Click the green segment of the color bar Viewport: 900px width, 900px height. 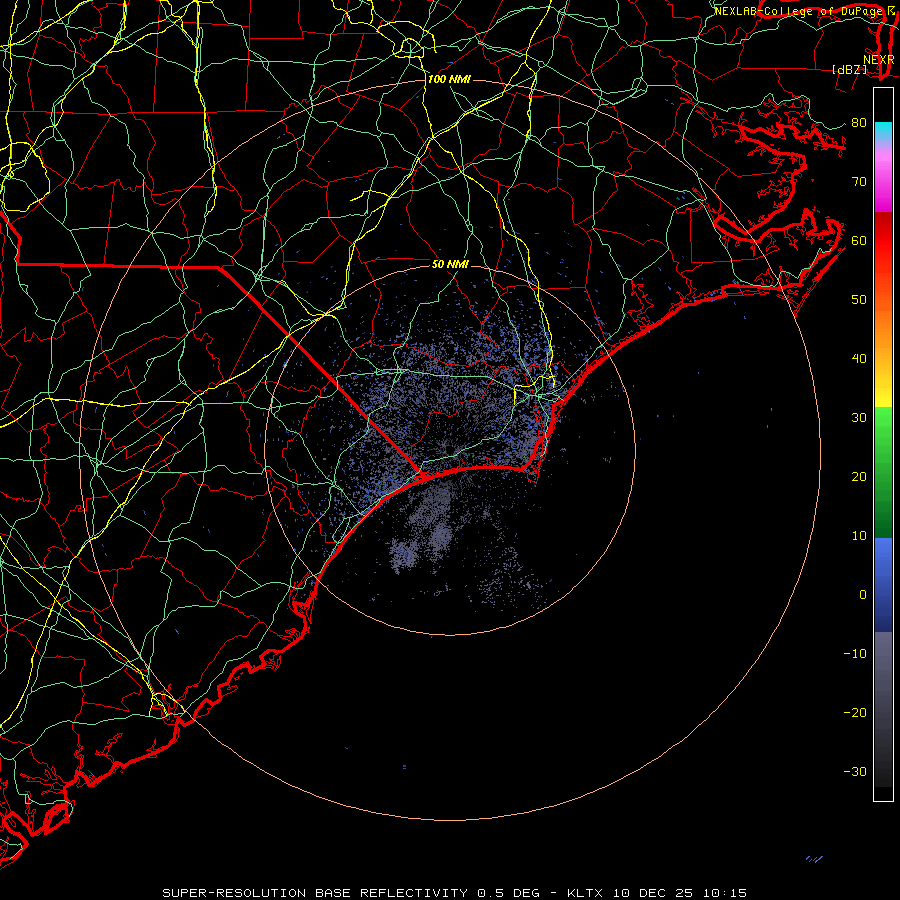(883, 472)
